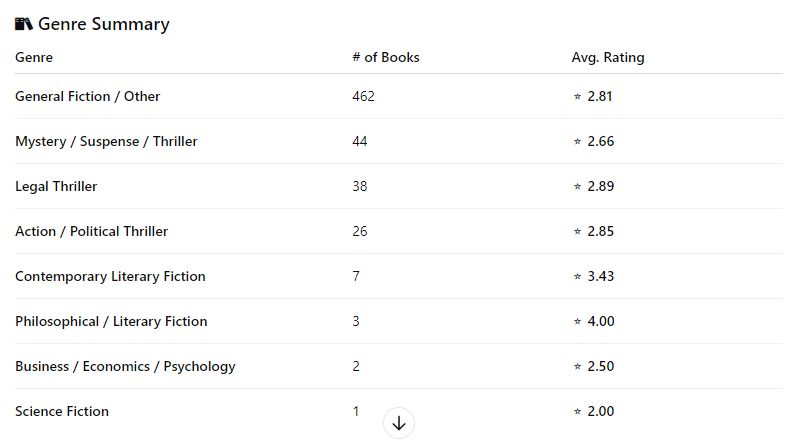Click the Legal Thriller genre name

click(x=56, y=187)
